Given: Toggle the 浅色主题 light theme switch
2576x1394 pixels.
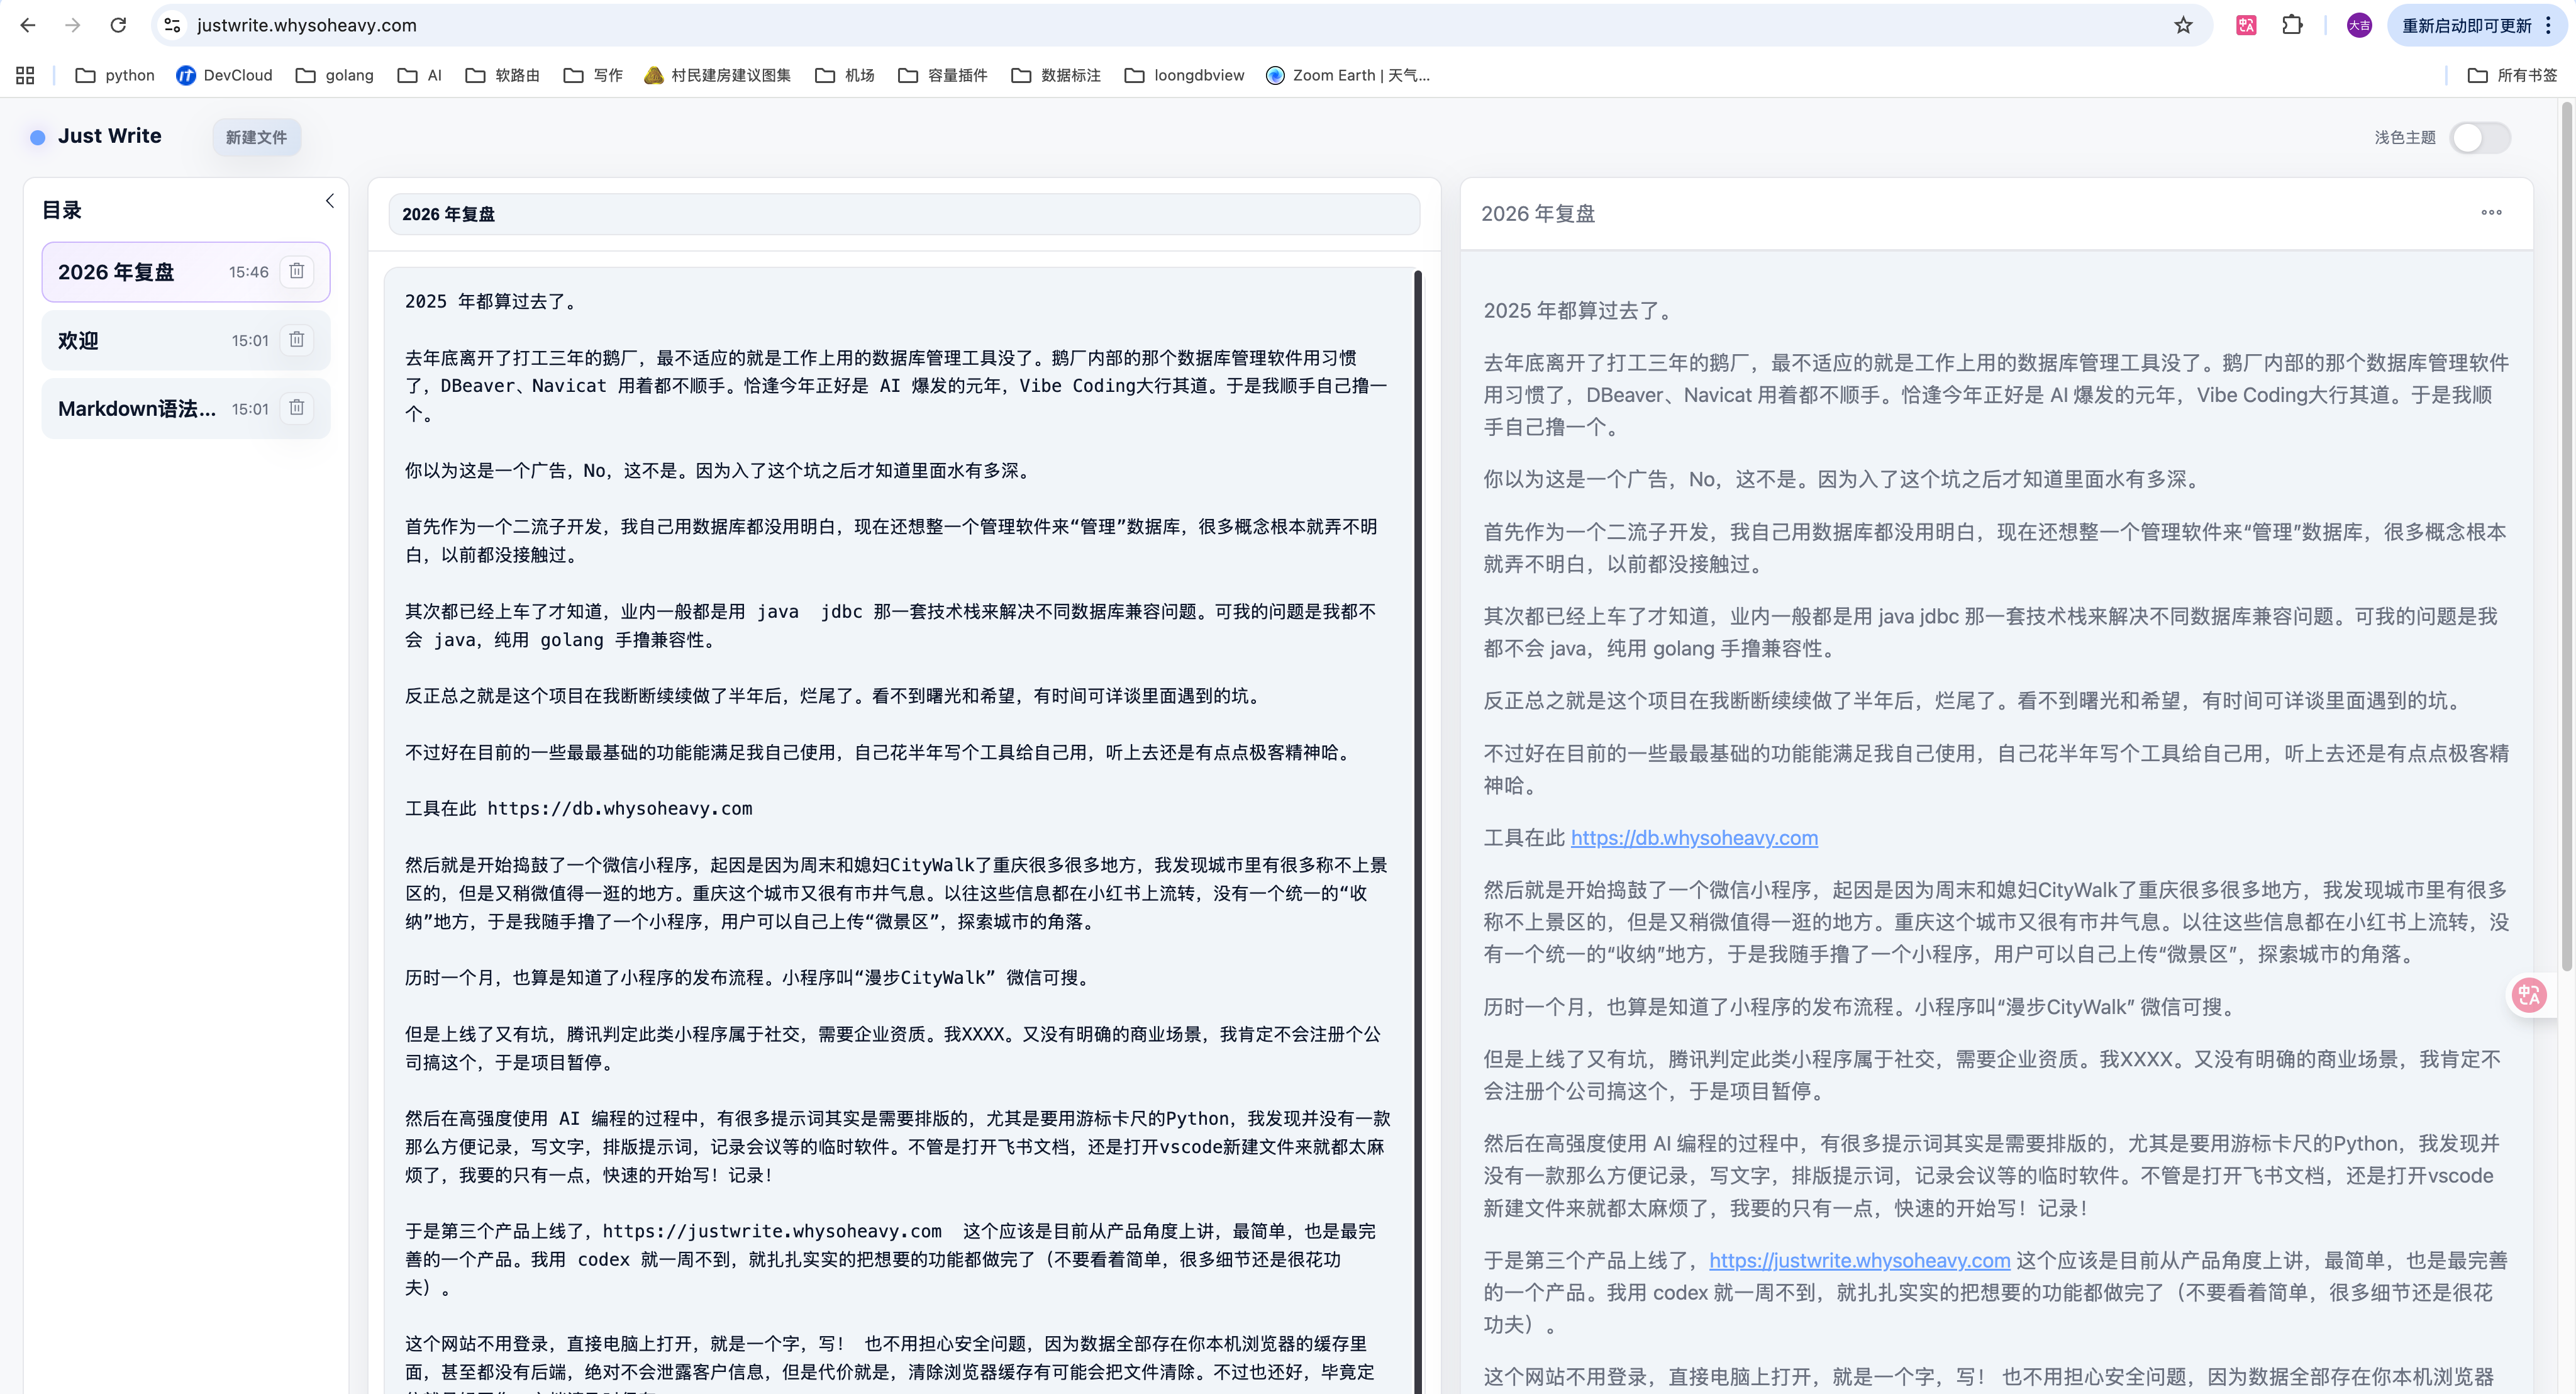Looking at the screenshot, I should [2479, 137].
